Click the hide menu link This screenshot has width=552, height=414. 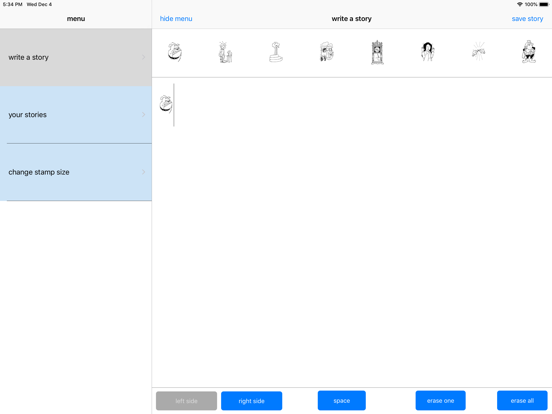tap(176, 19)
